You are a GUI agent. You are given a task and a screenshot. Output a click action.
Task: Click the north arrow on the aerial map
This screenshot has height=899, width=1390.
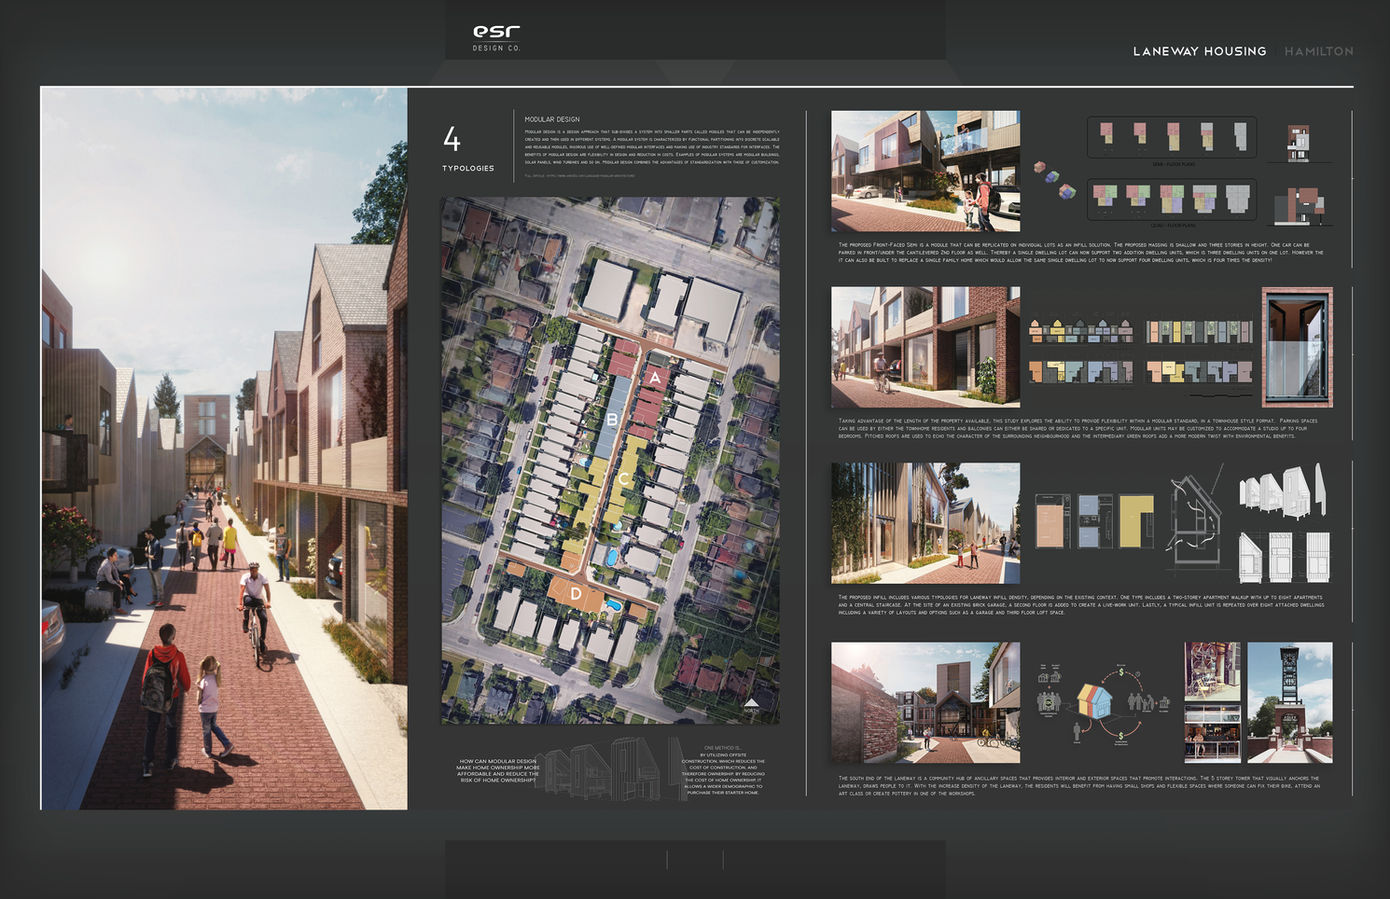click(751, 706)
